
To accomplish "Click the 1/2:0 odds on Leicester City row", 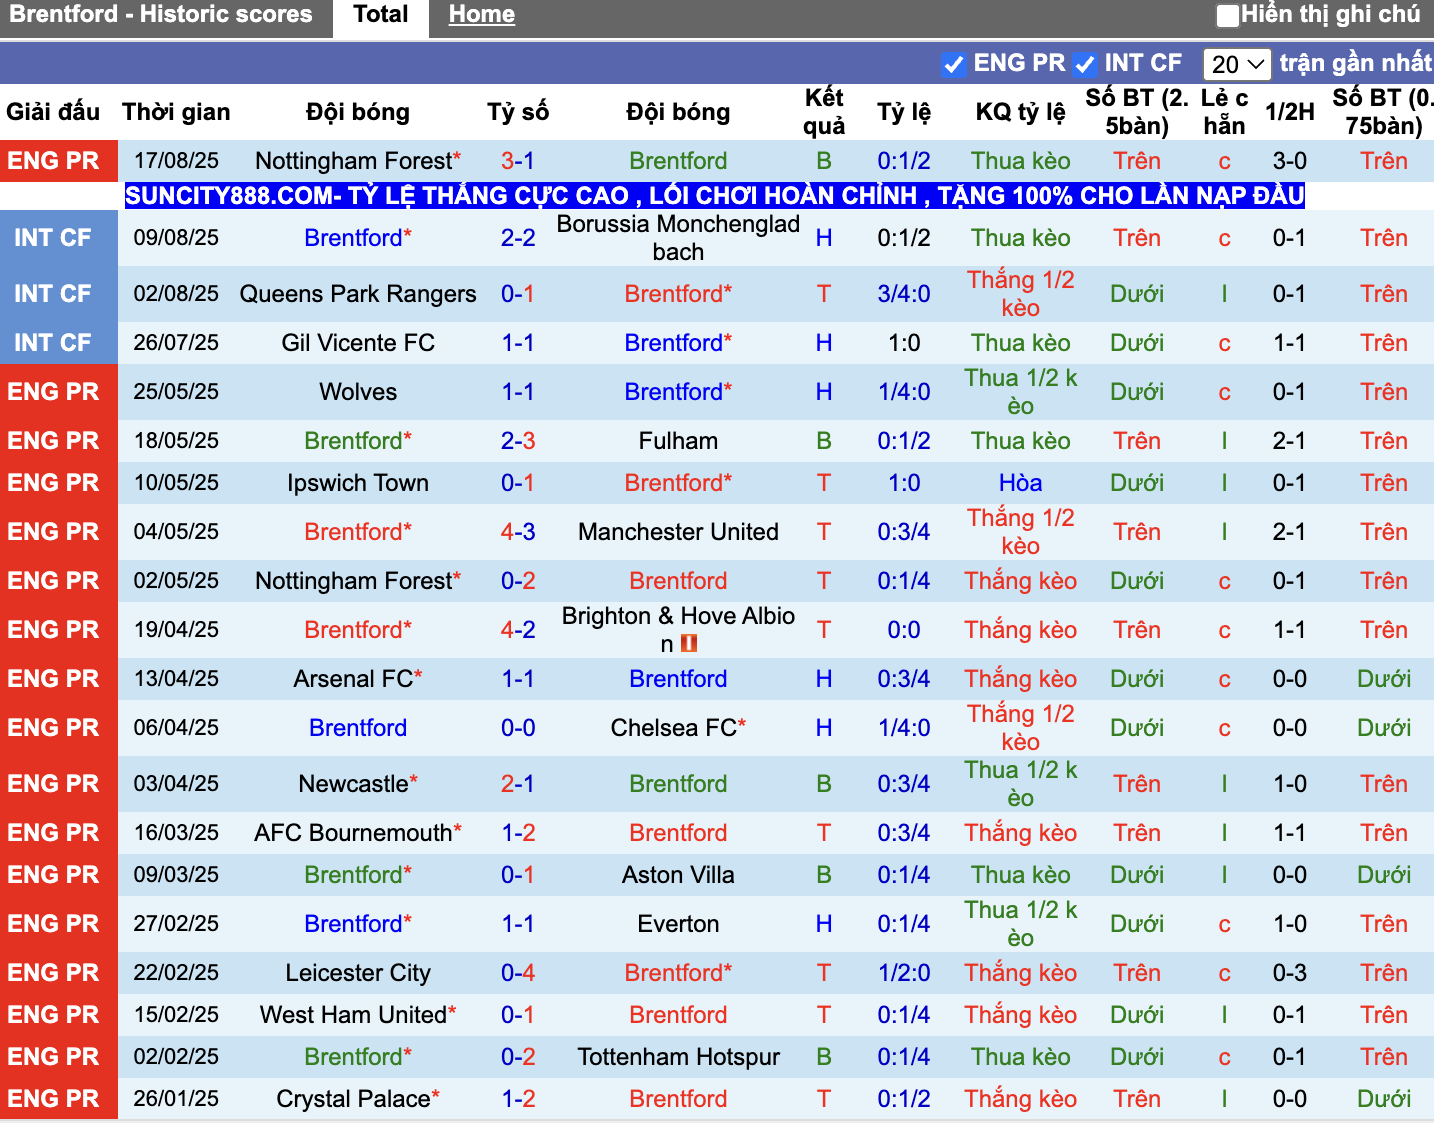I will pos(904,973).
